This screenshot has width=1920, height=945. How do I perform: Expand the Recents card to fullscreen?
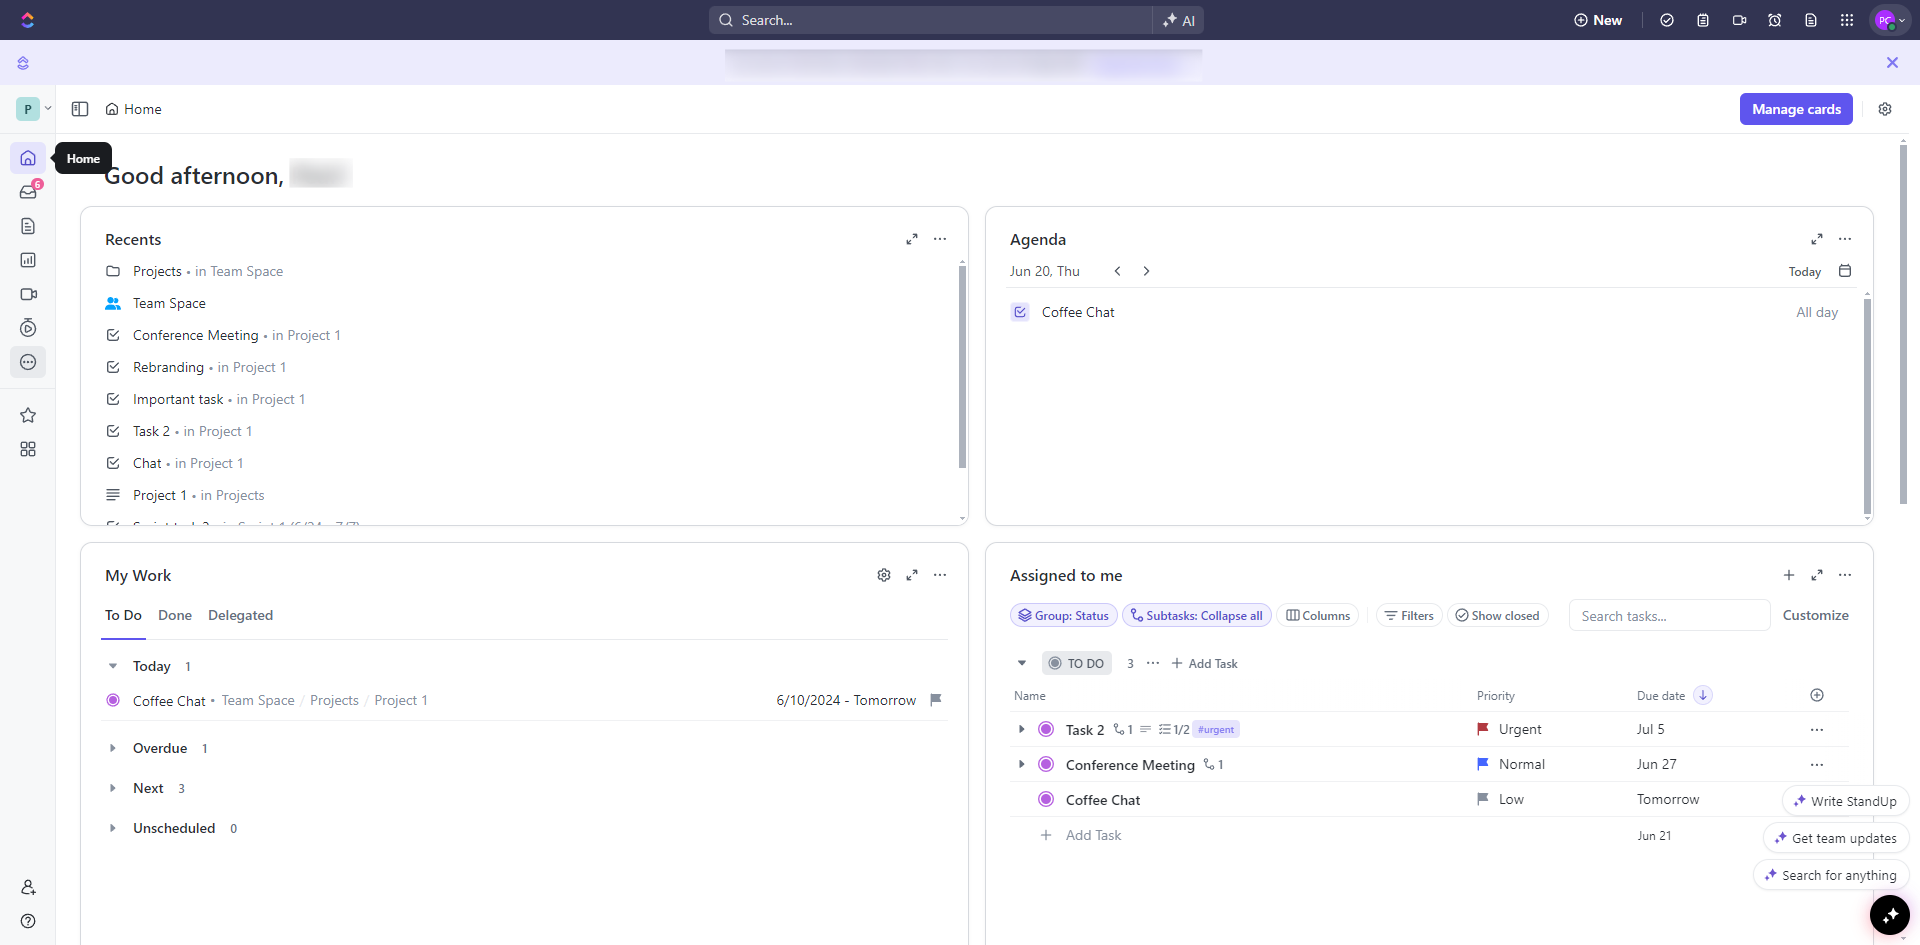(x=912, y=239)
